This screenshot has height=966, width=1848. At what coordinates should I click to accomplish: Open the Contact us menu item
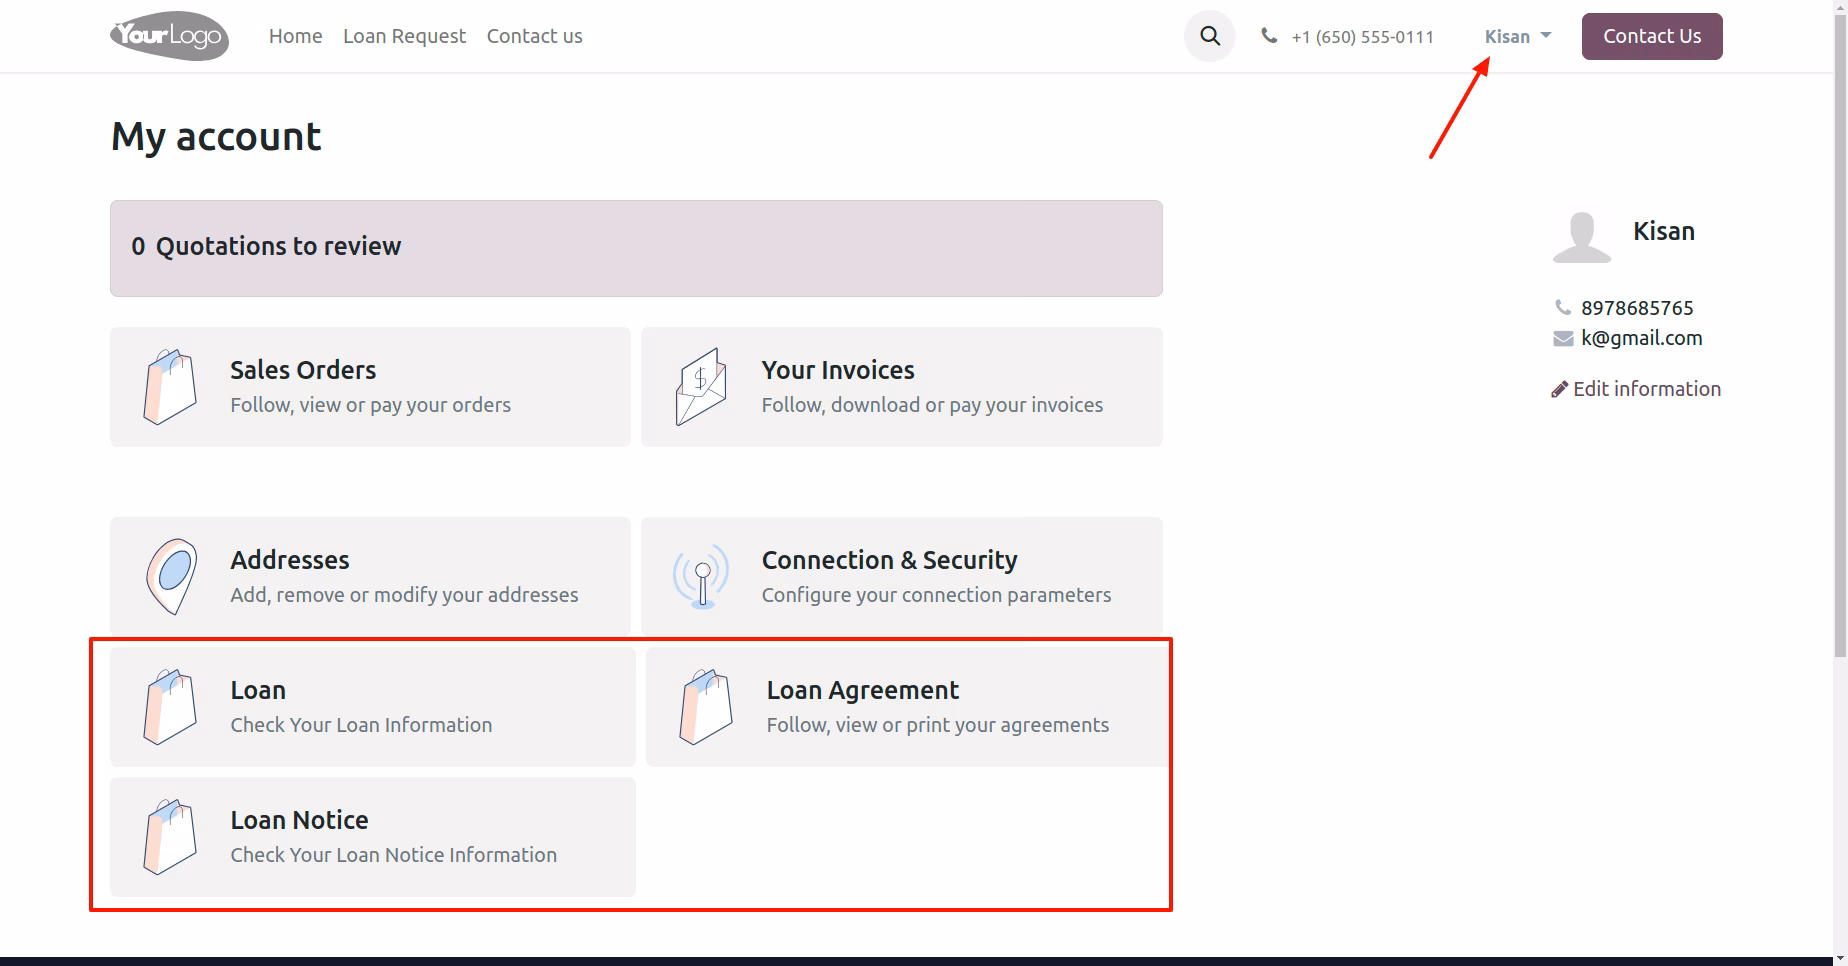tap(534, 36)
